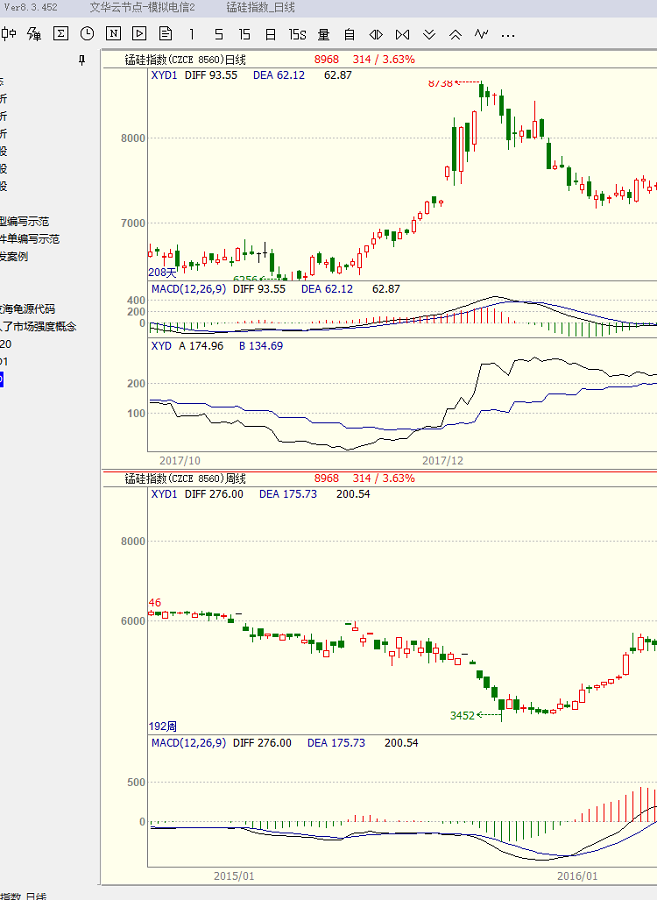Image resolution: width=657 pixels, height=900 pixels.
Task: Click the 8738 high price marker
Action: [440, 84]
